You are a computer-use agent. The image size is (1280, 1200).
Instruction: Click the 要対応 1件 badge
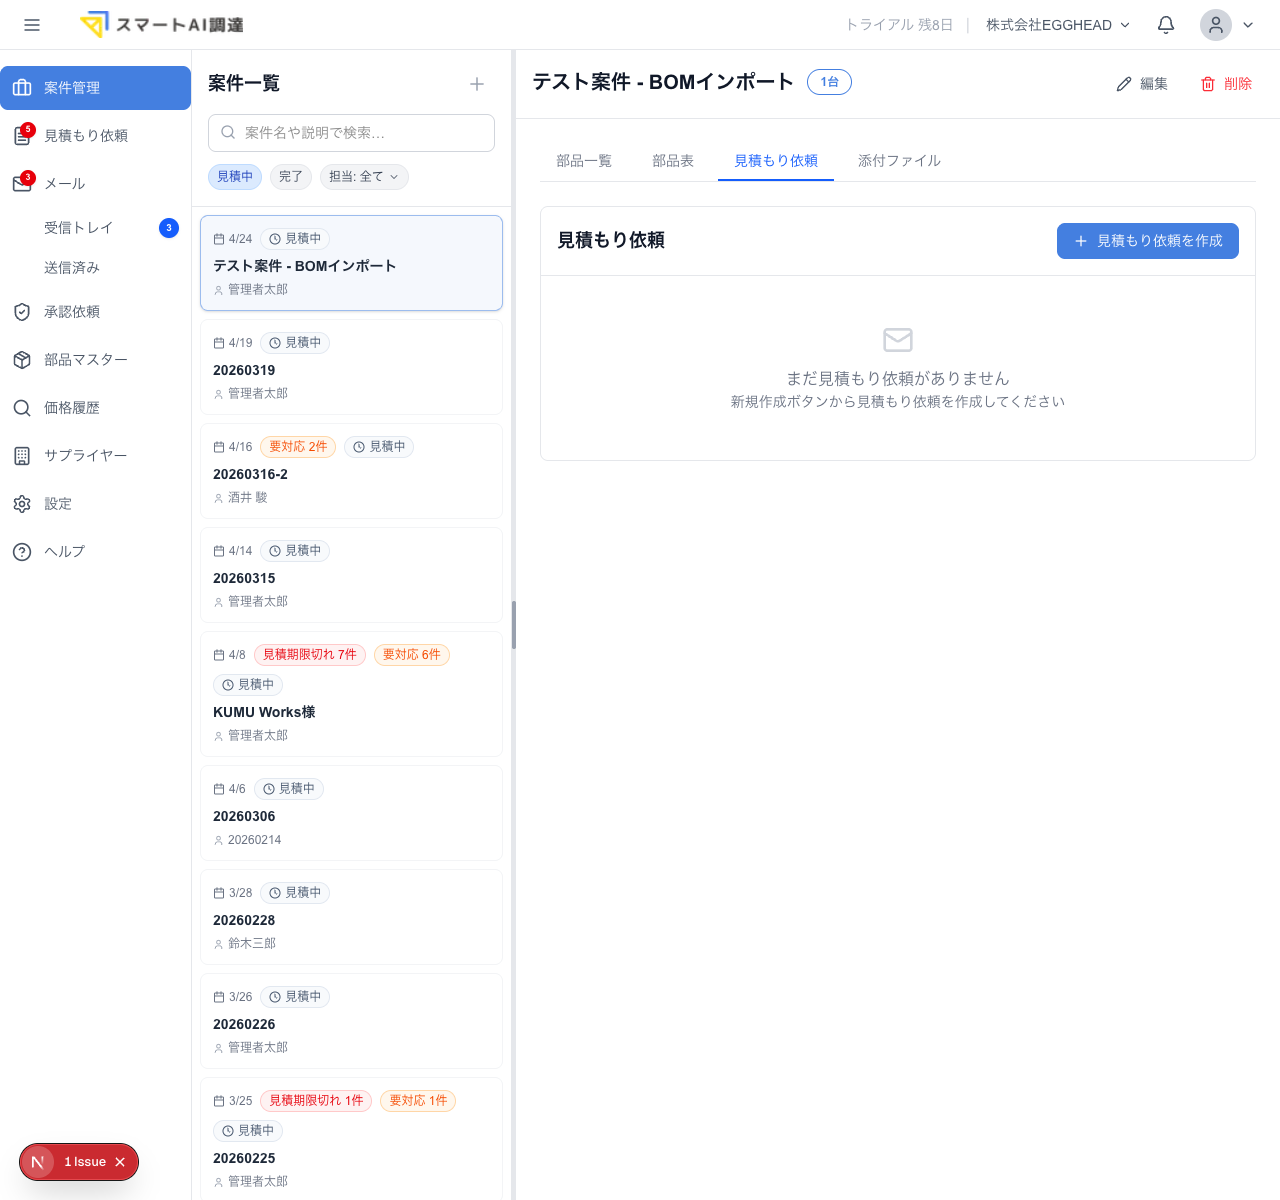point(418,1101)
